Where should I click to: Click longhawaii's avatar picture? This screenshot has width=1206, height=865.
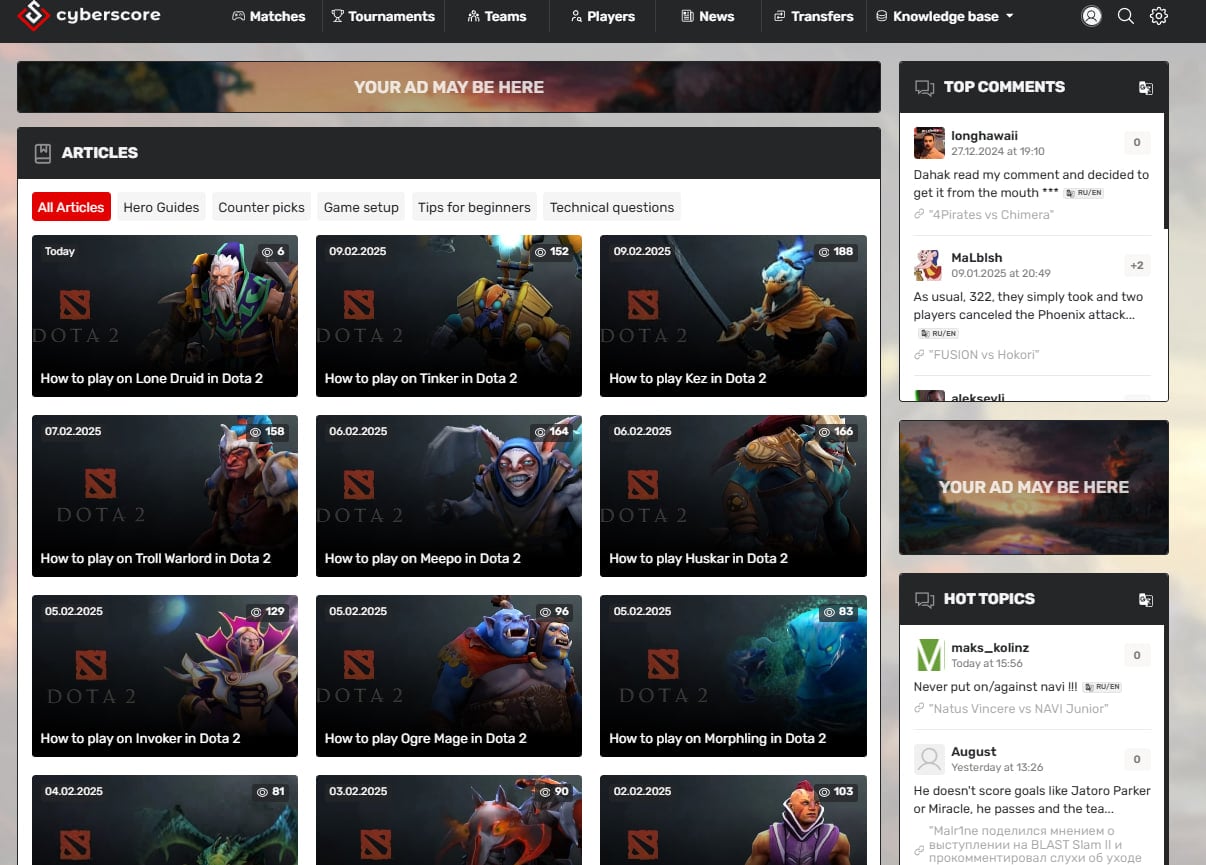[929, 143]
